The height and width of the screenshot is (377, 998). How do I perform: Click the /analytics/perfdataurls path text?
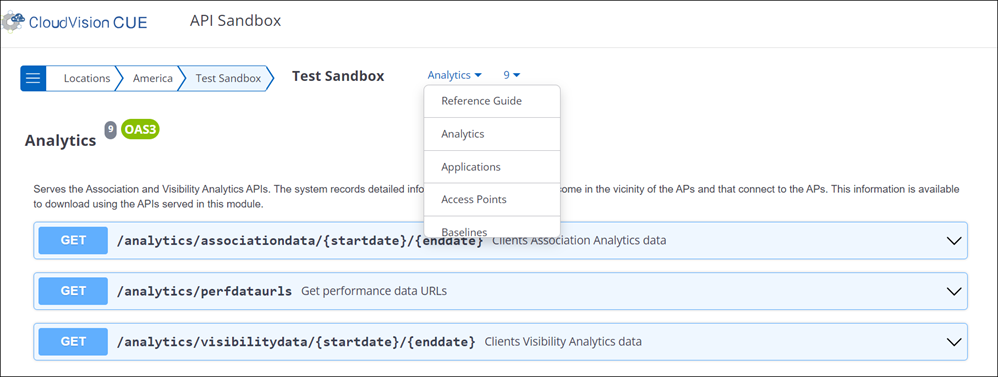[204, 292]
